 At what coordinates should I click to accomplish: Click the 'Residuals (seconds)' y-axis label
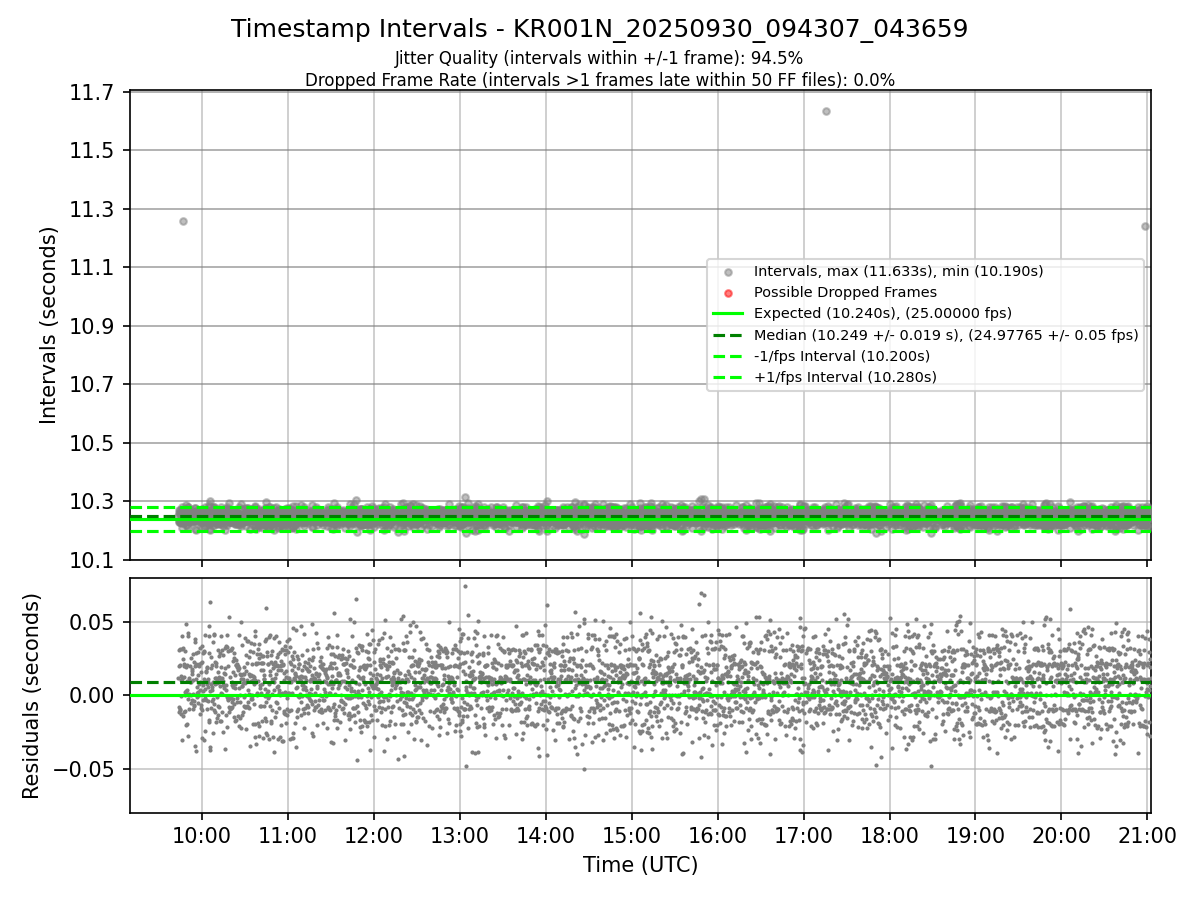pos(31,696)
